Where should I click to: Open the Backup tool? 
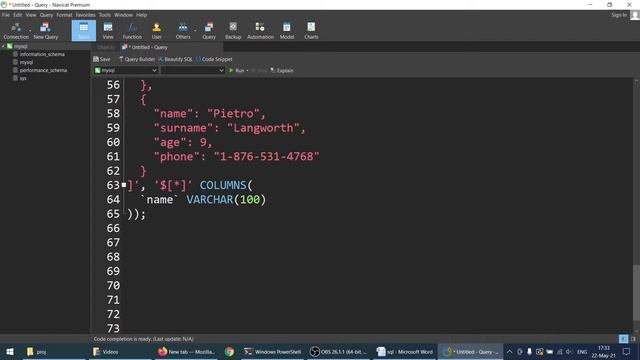(233, 31)
